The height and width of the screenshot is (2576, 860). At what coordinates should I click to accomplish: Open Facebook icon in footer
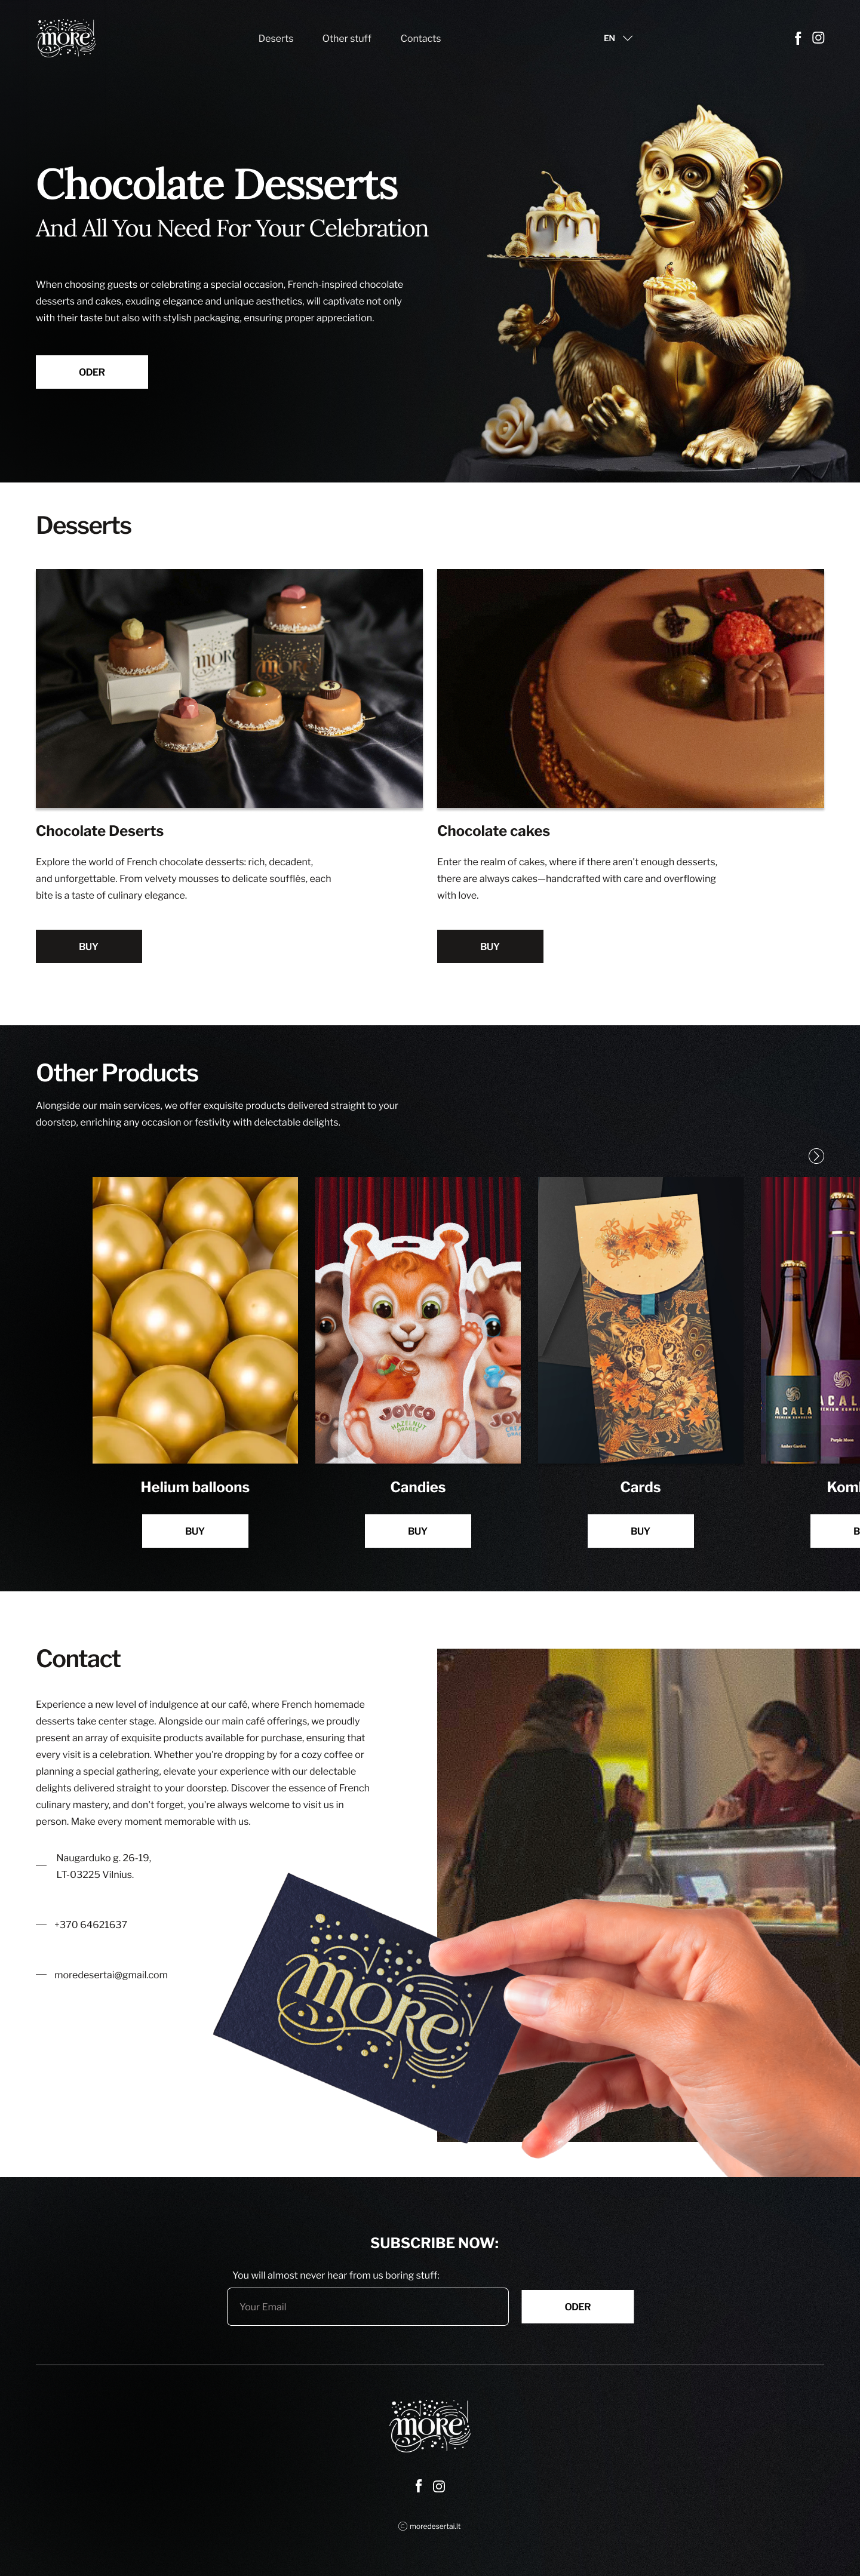418,2486
